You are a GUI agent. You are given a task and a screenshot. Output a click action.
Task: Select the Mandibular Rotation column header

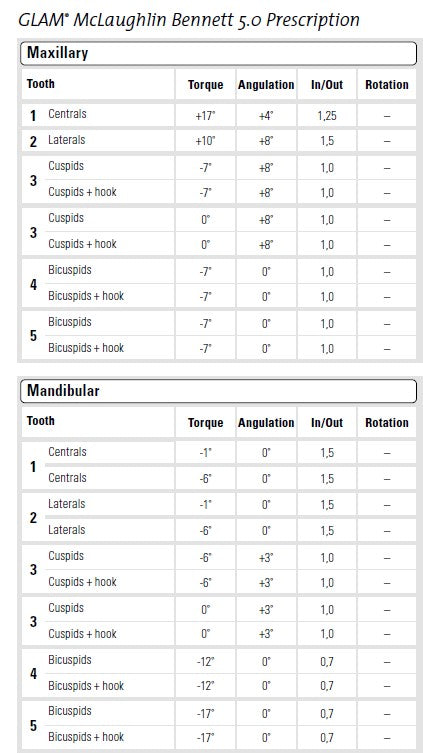tap(387, 423)
